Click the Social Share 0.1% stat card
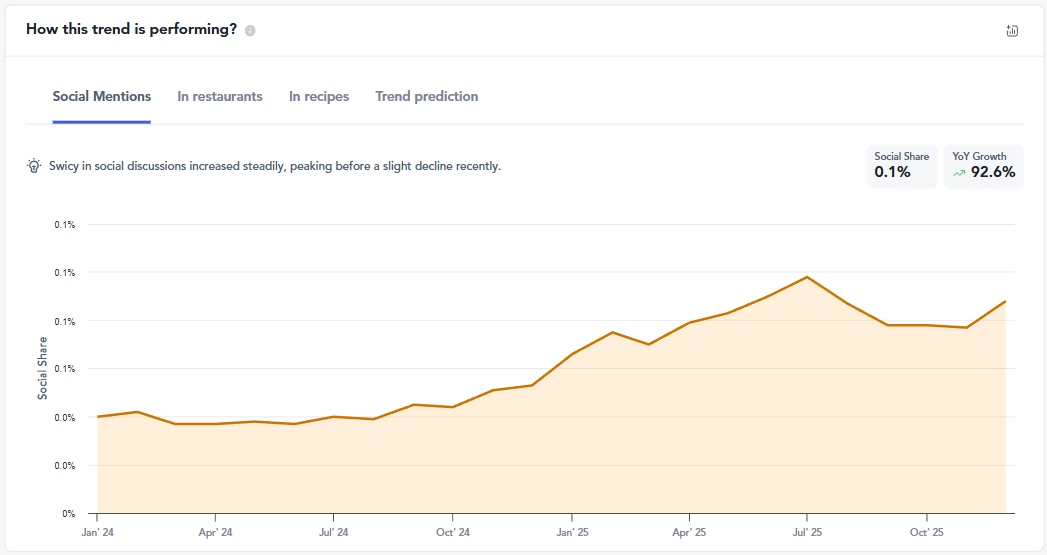Image resolution: width=1047 pixels, height=555 pixels. pyautogui.click(x=901, y=166)
